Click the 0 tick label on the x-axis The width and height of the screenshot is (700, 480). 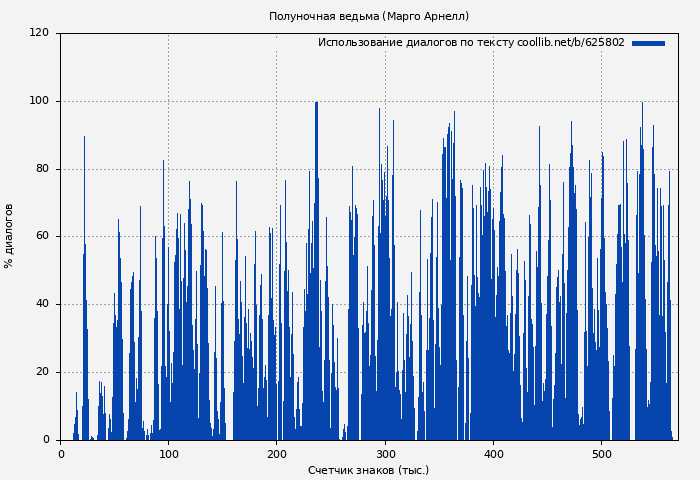(x=60, y=454)
